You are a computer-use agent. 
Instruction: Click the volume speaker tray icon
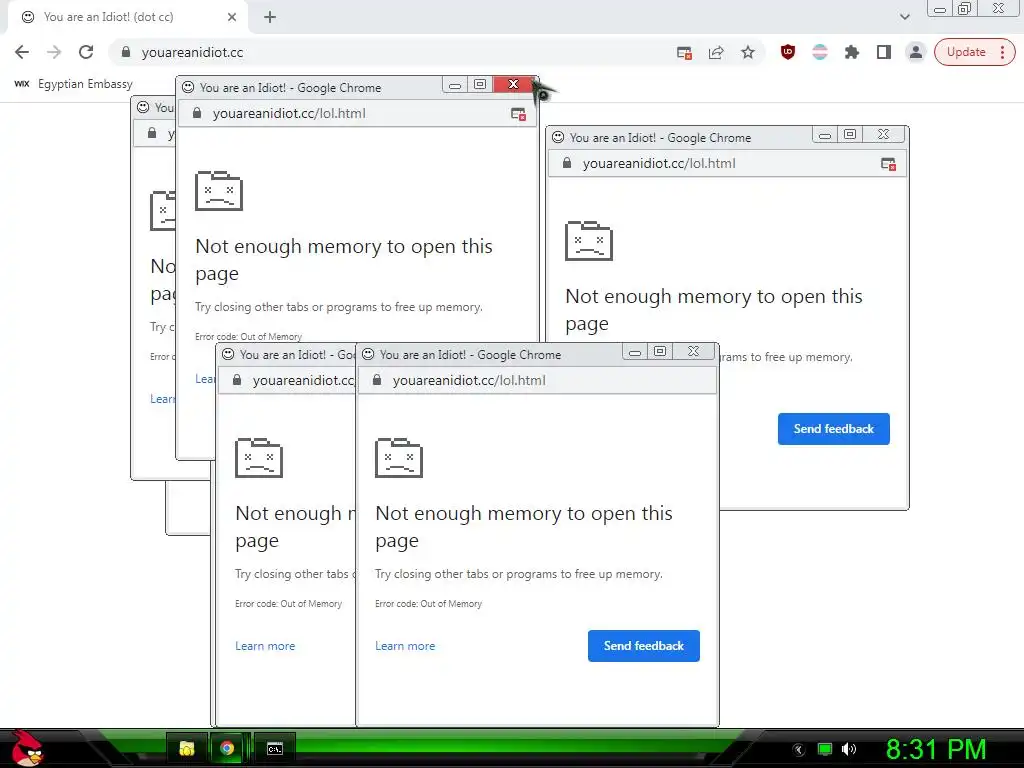click(848, 749)
